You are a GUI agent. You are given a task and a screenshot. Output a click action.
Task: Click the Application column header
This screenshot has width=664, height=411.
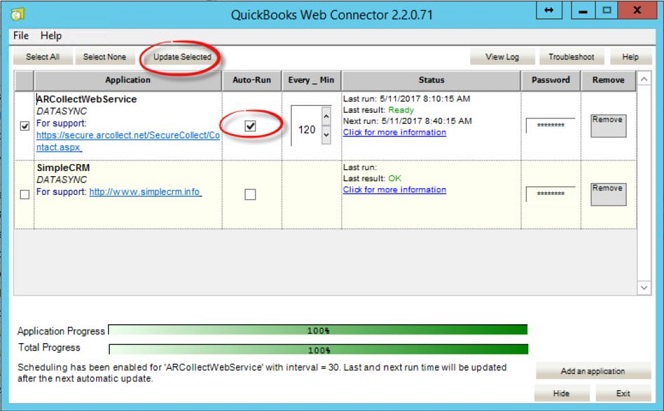click(x=128, y=80)
